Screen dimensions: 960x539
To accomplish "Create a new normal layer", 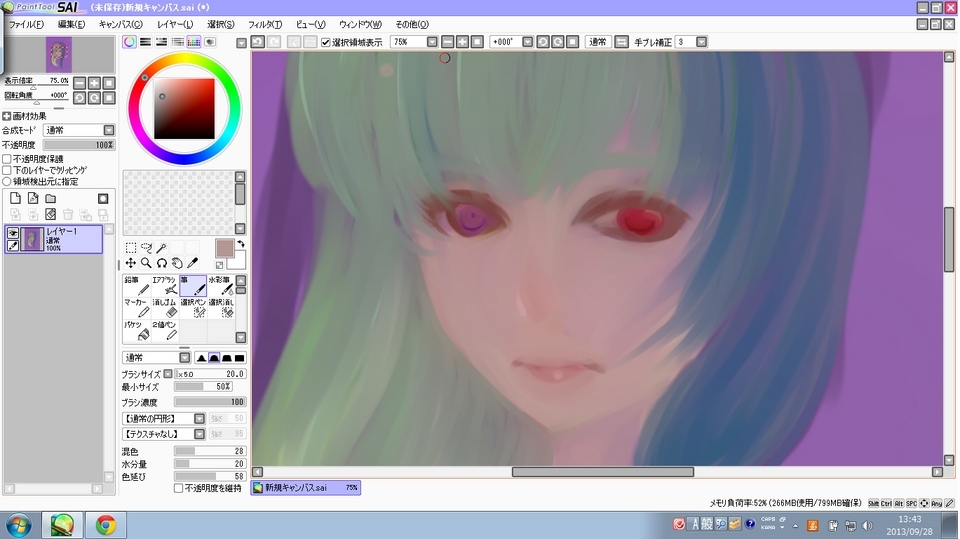I will click(15, 198).
